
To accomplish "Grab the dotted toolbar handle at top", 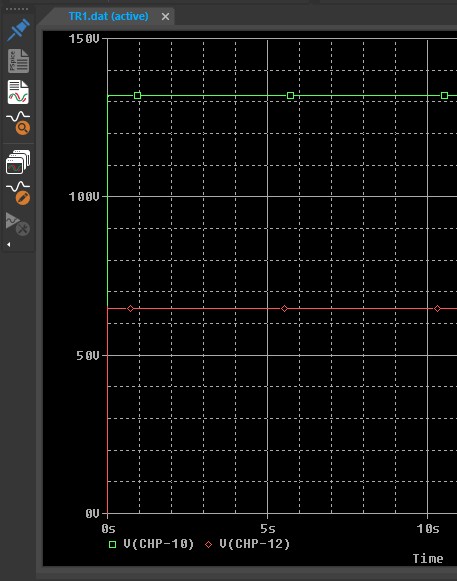I will pyautogui.click(x=17, y=9).
